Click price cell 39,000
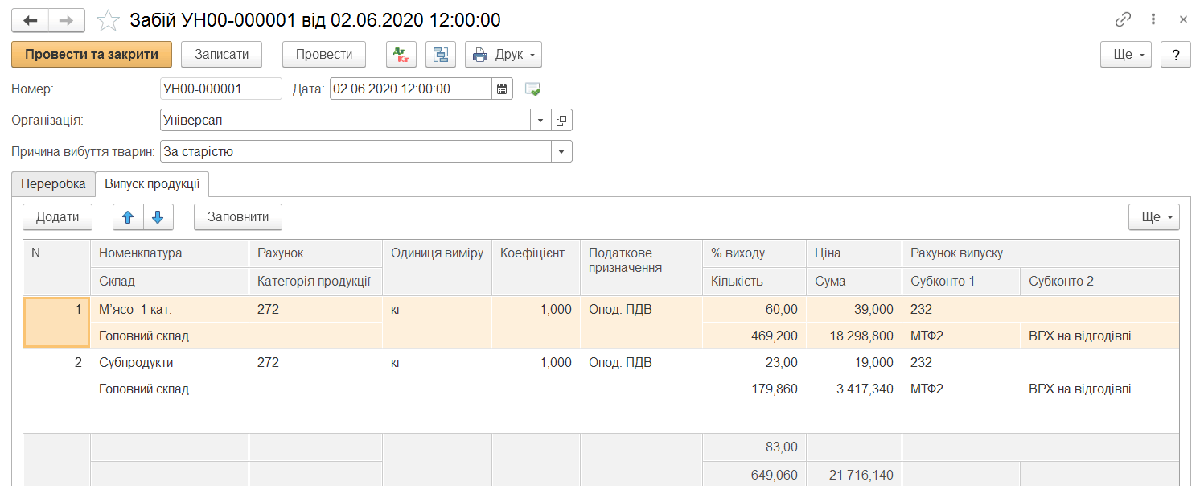This screenshot has width=1200, height=486. tap(855, 310)
